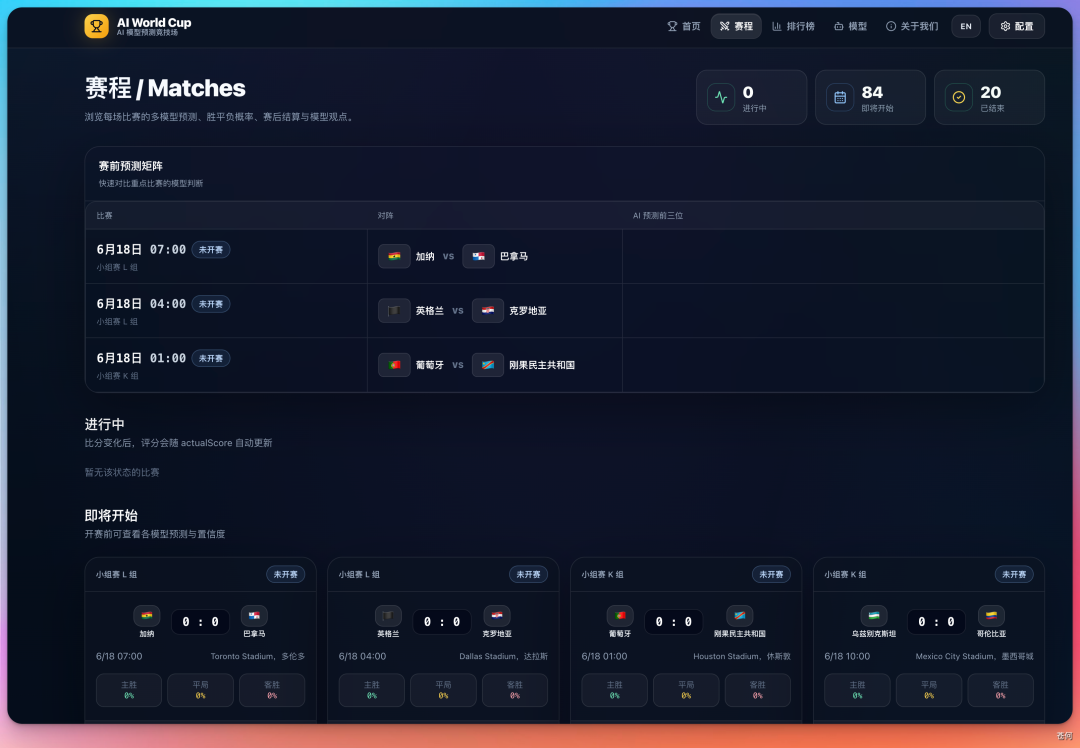The width and height of the screenshot is (1080, 748).
Task: Click 未开赛 badge on the 乌兹别克斯坦 match card
Action: tap(1014, 574)
